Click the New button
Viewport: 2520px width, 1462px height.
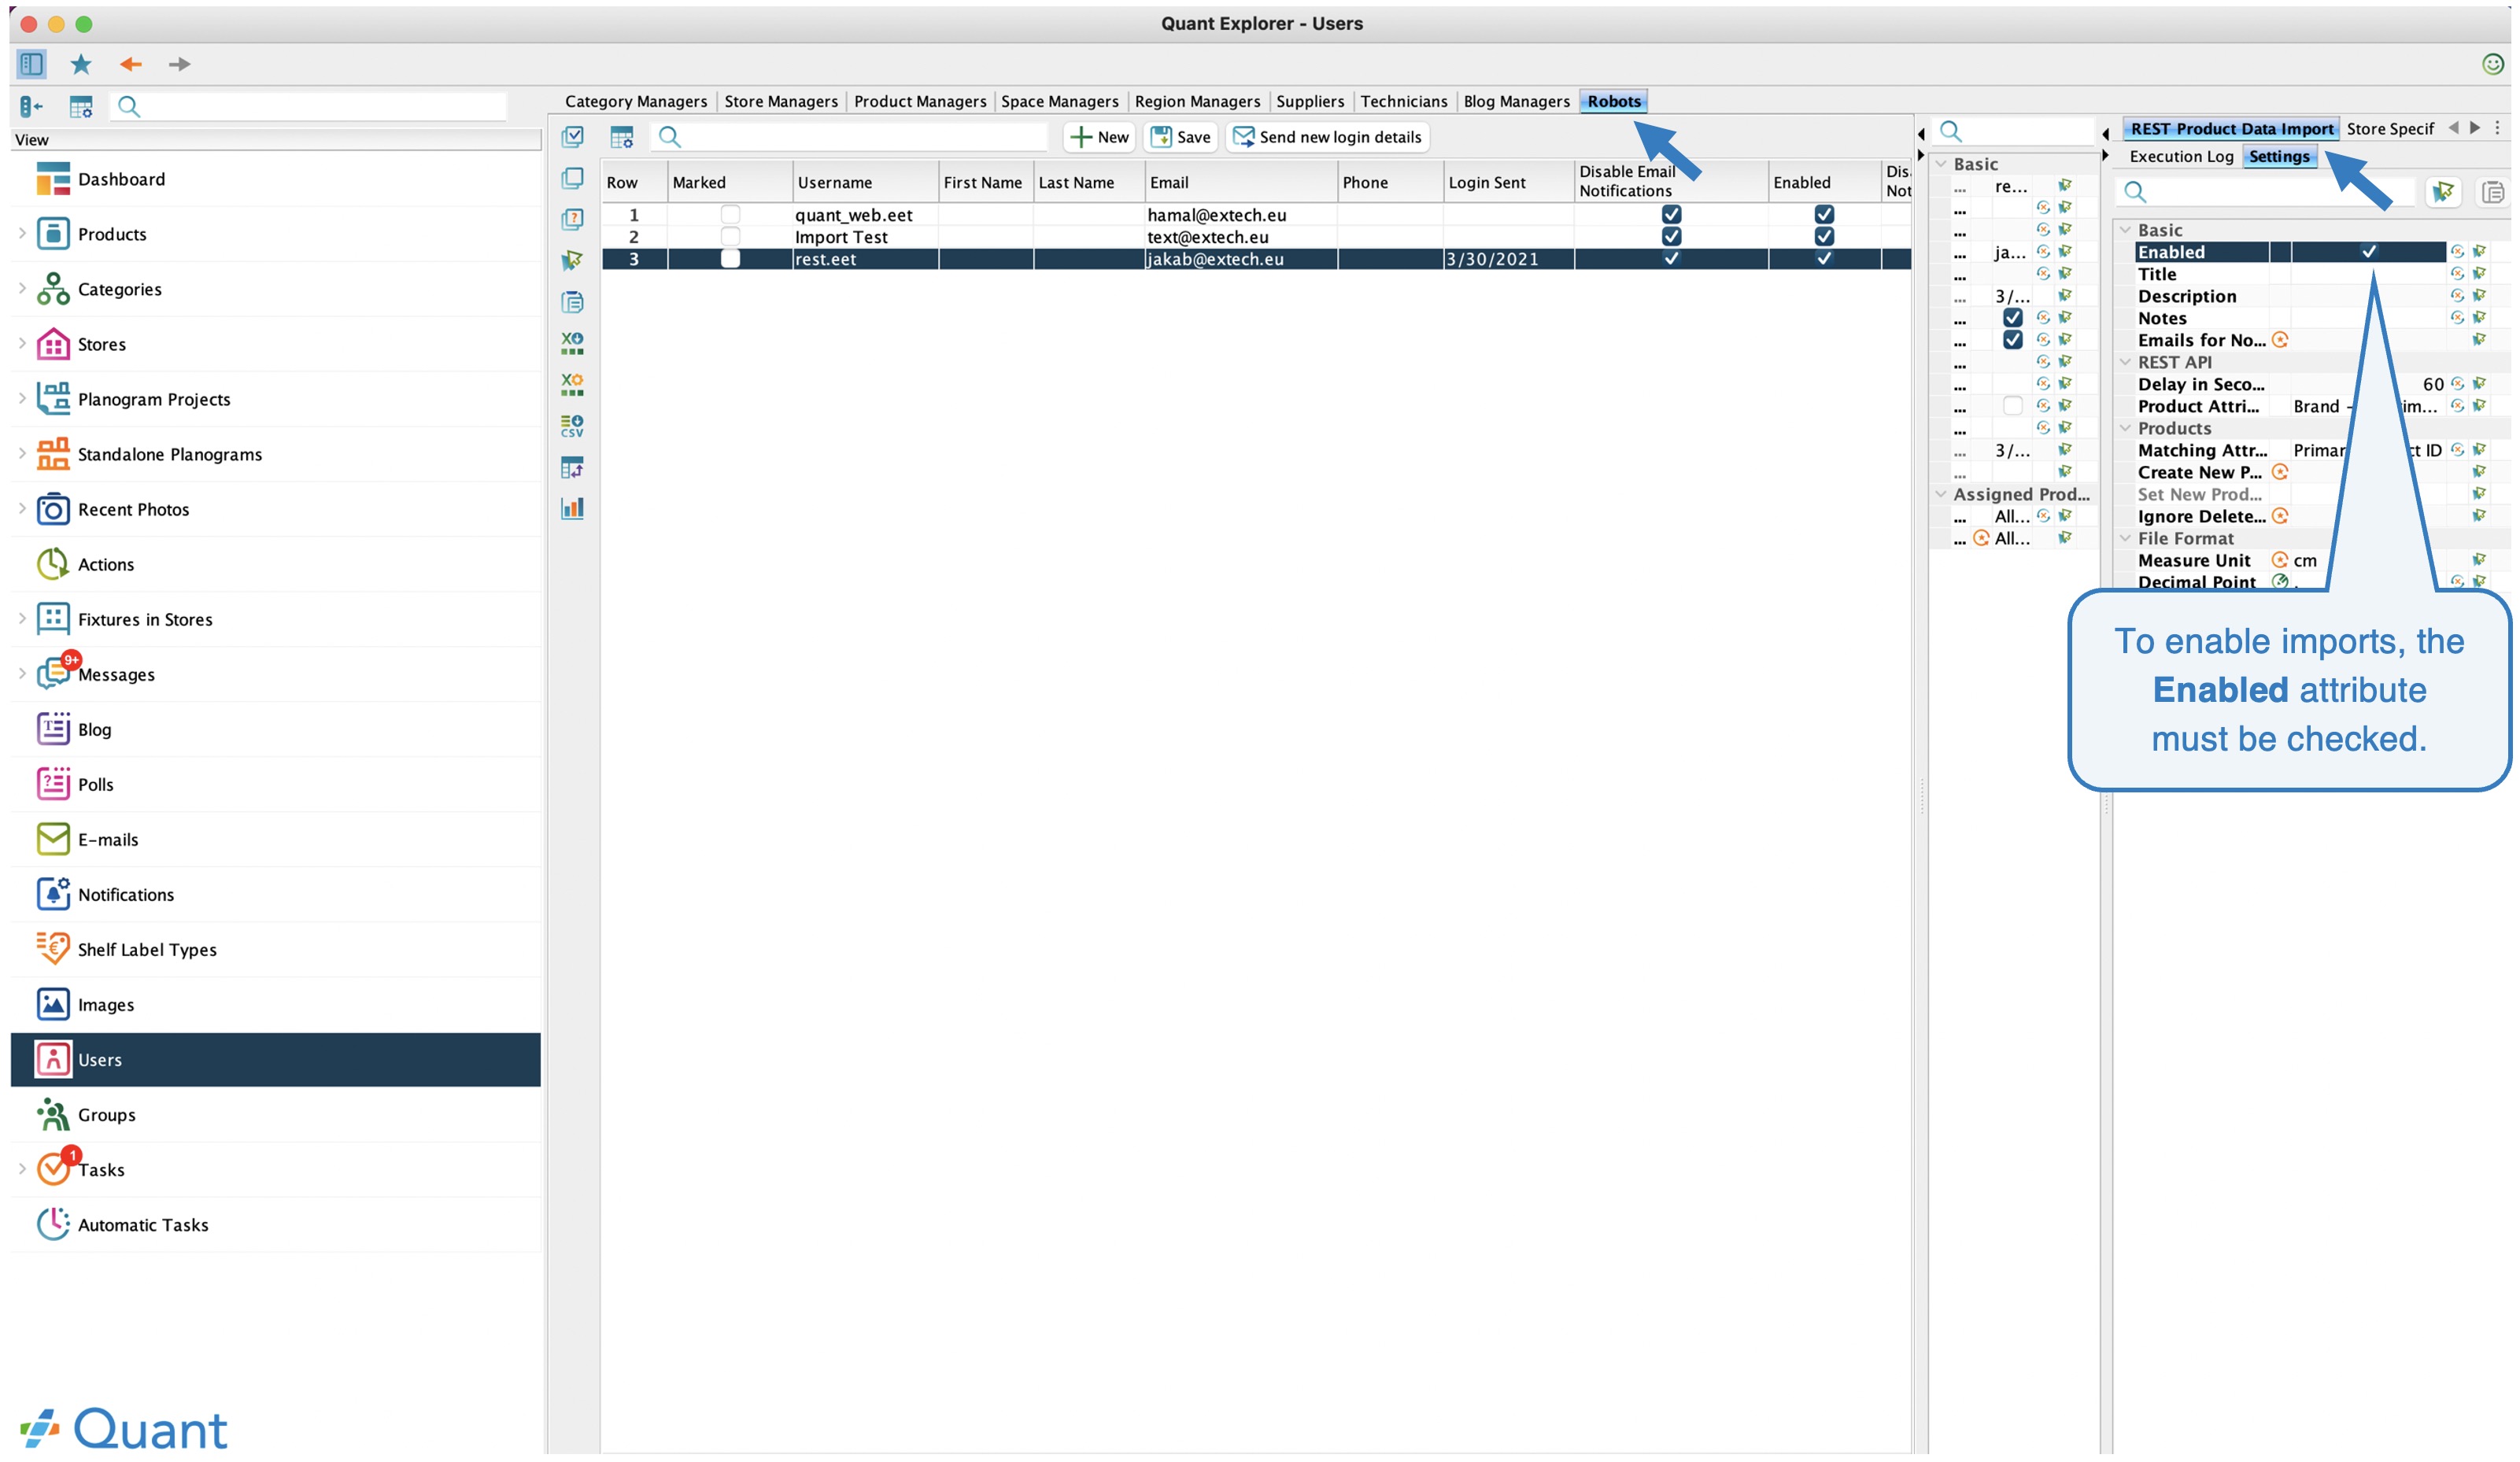1098,137
